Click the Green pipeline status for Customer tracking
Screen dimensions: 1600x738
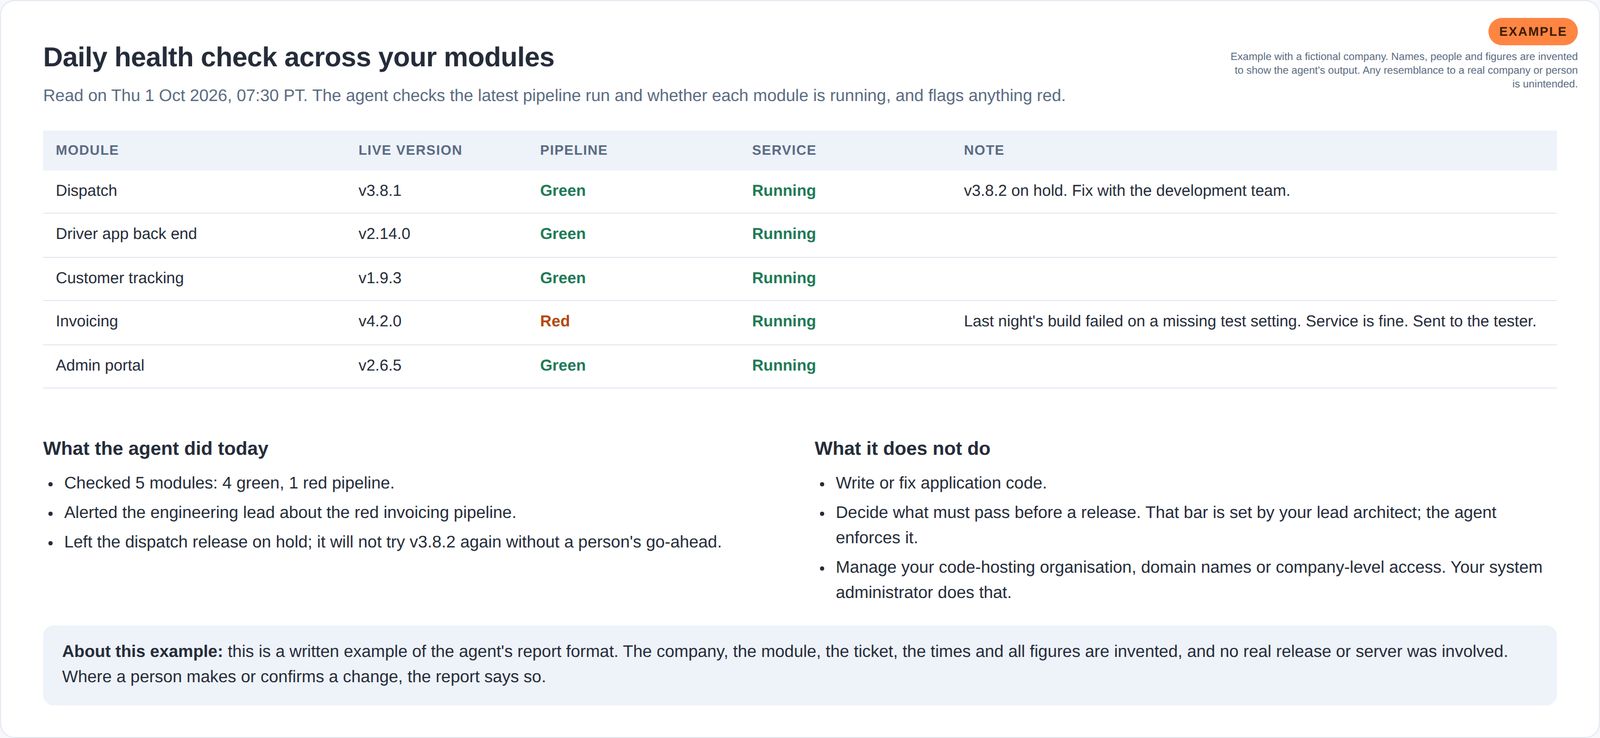563,278
